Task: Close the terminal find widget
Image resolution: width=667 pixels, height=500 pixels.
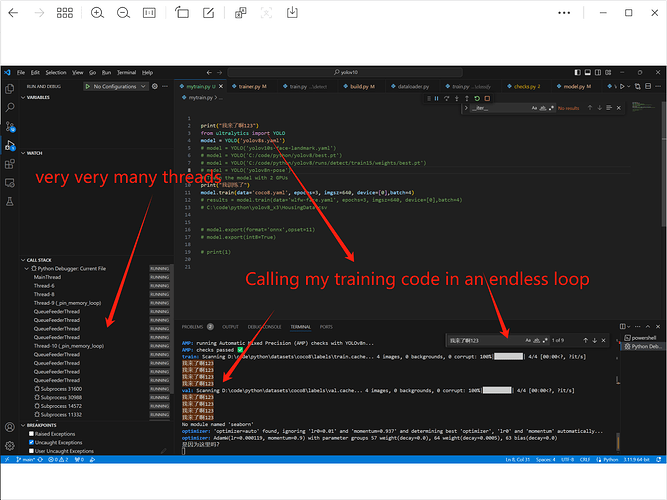Action: coord(603,340)
